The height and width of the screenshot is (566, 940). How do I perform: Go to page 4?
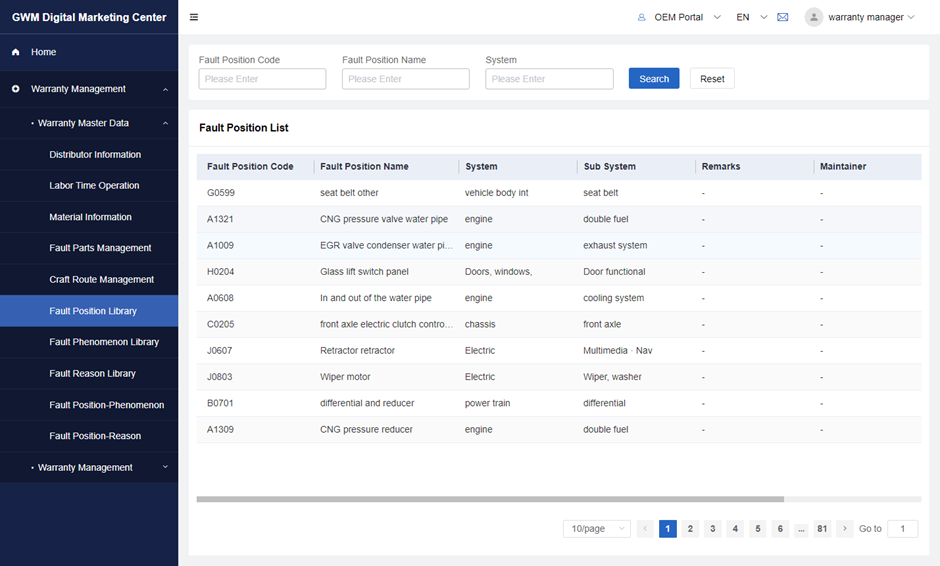pos(735,528)
